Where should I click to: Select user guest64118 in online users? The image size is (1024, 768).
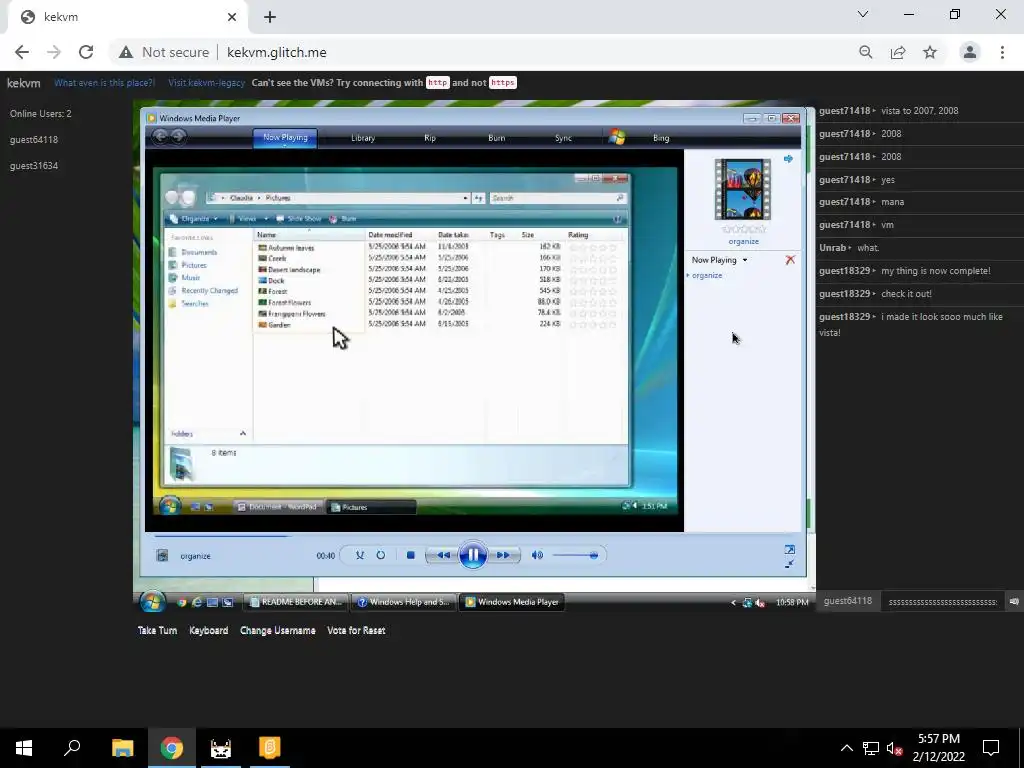[34, 140]
